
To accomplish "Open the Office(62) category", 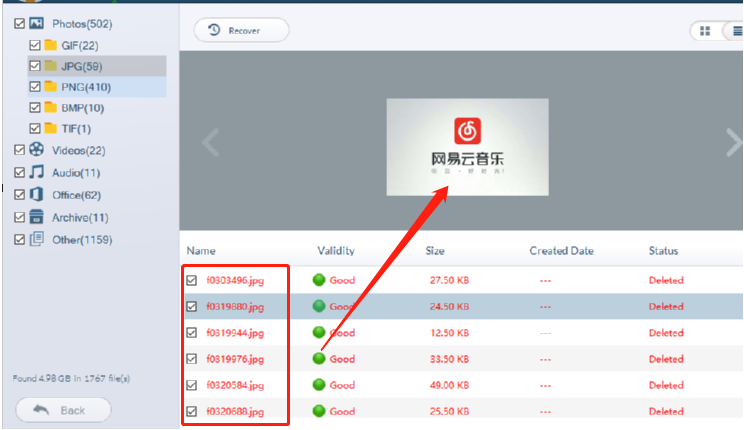I will click(76, 195).
